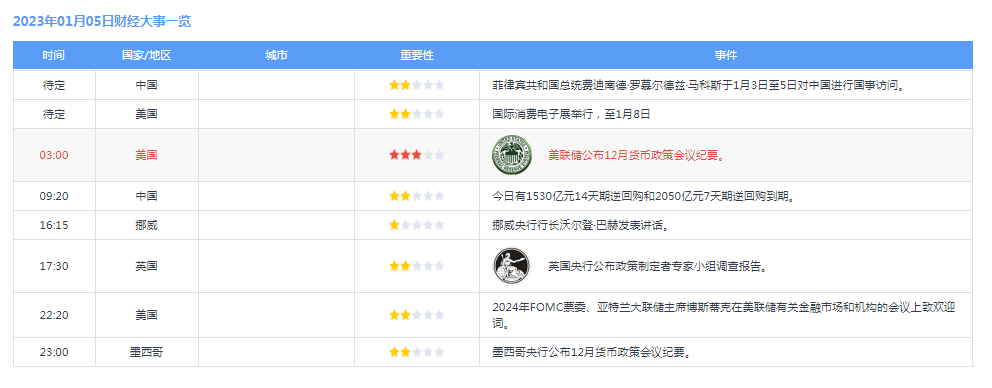The image size is (992, 388).
Task: Click the 16:15 time cell
Action: point(54,225)
